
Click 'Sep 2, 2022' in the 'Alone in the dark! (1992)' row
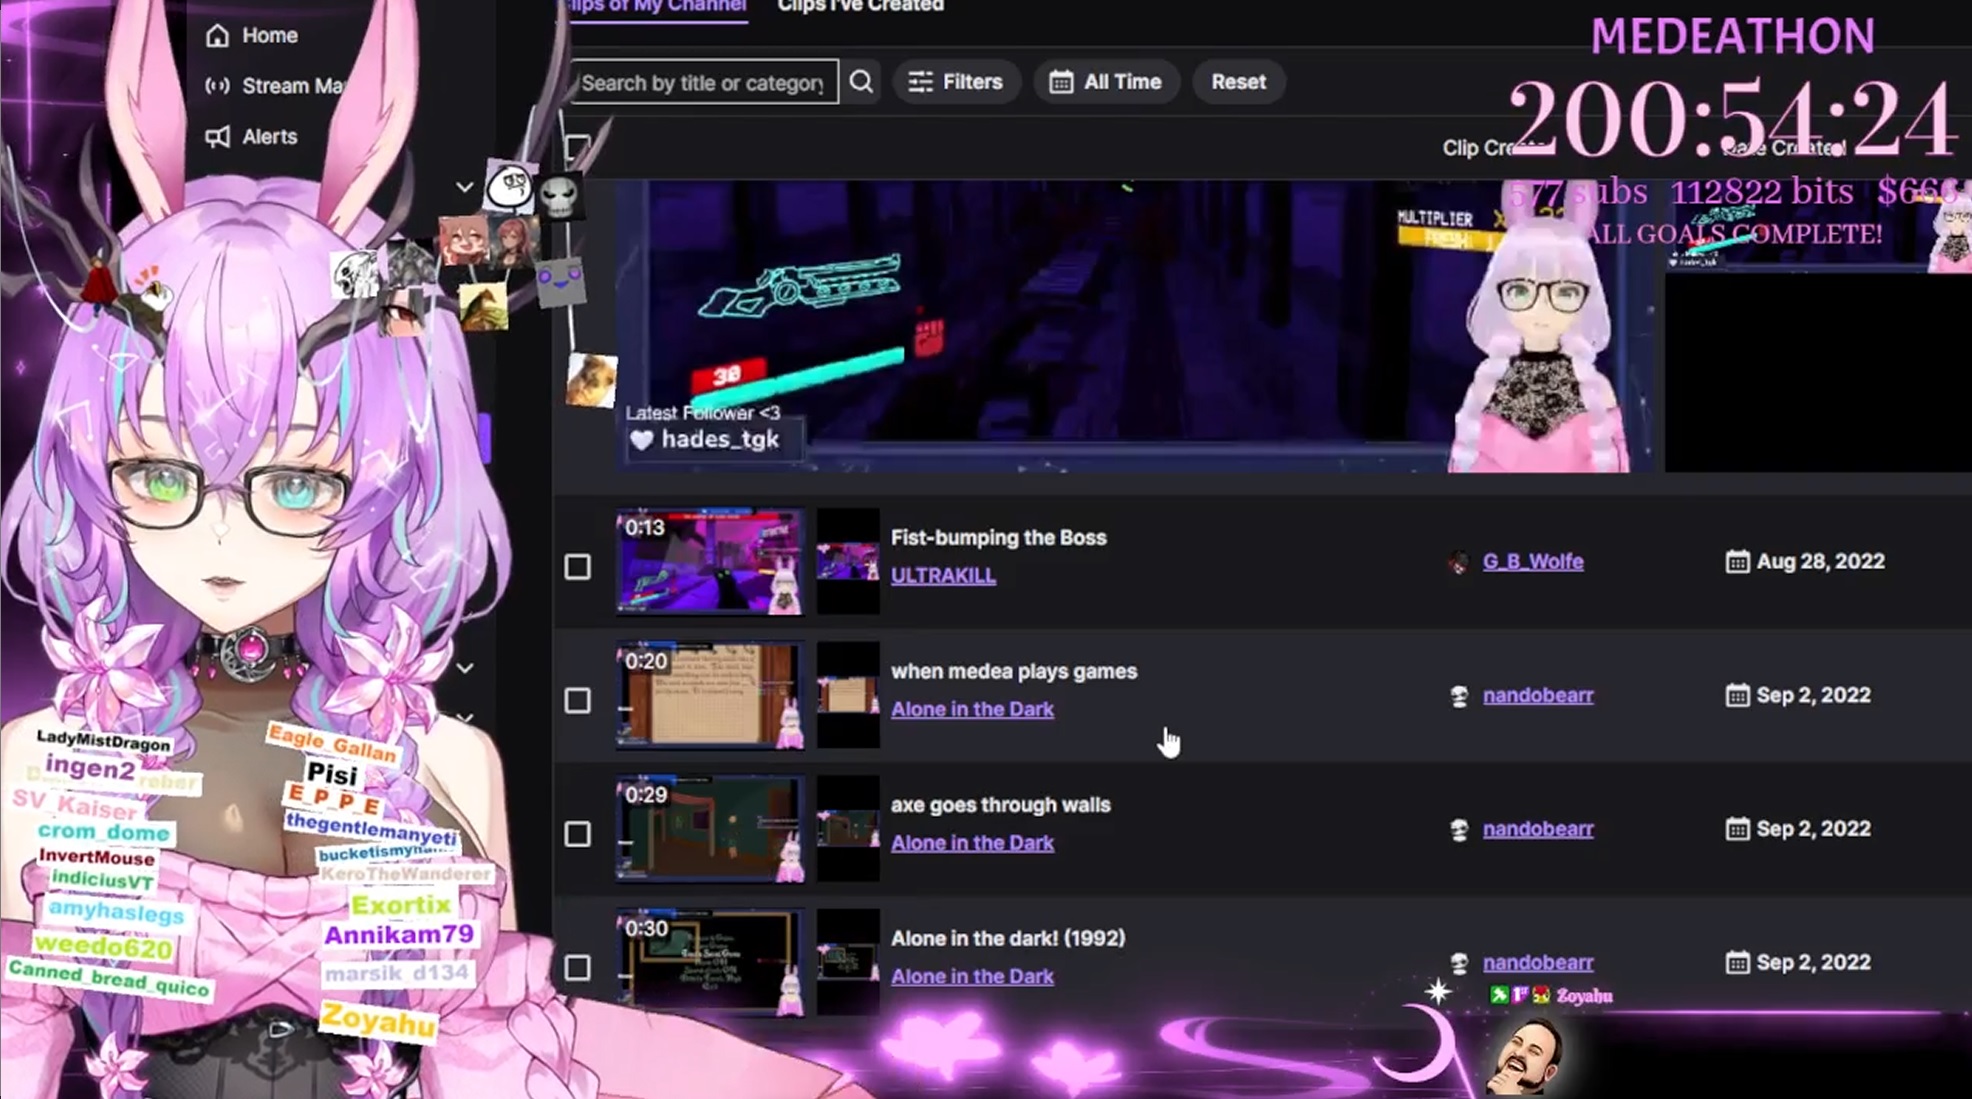click(x=1813, y=963)
